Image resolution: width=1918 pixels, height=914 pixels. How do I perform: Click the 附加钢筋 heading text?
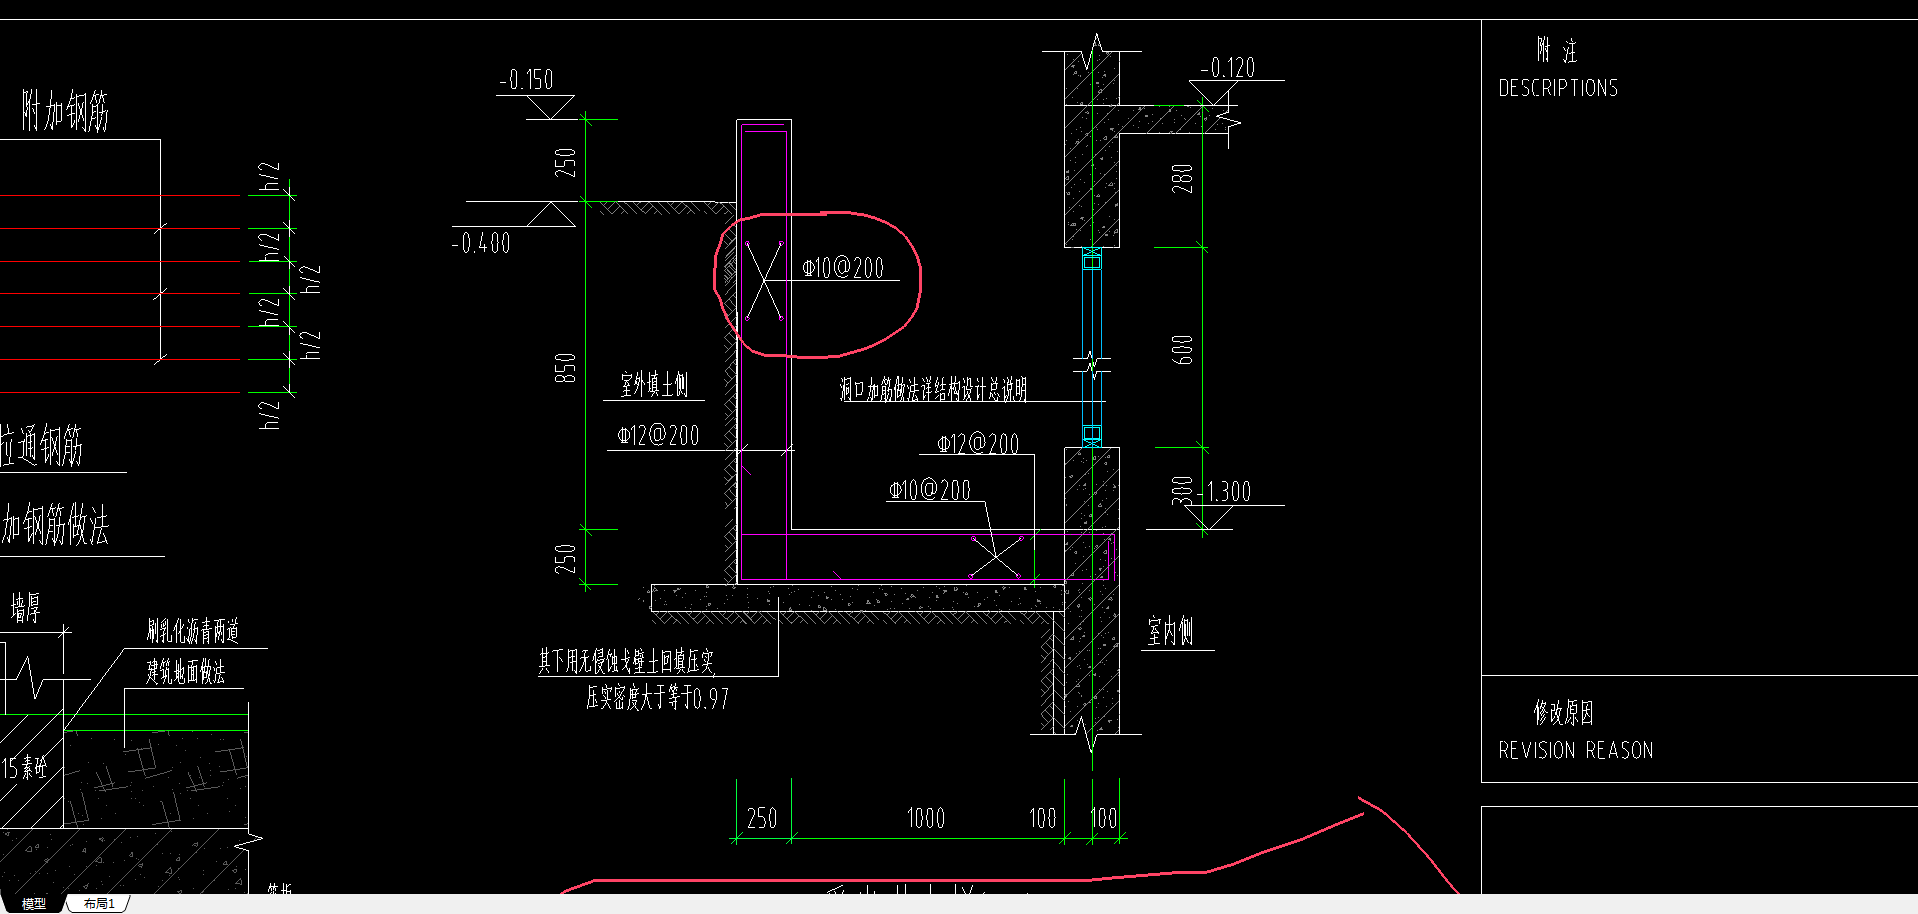tap(66, 111)
